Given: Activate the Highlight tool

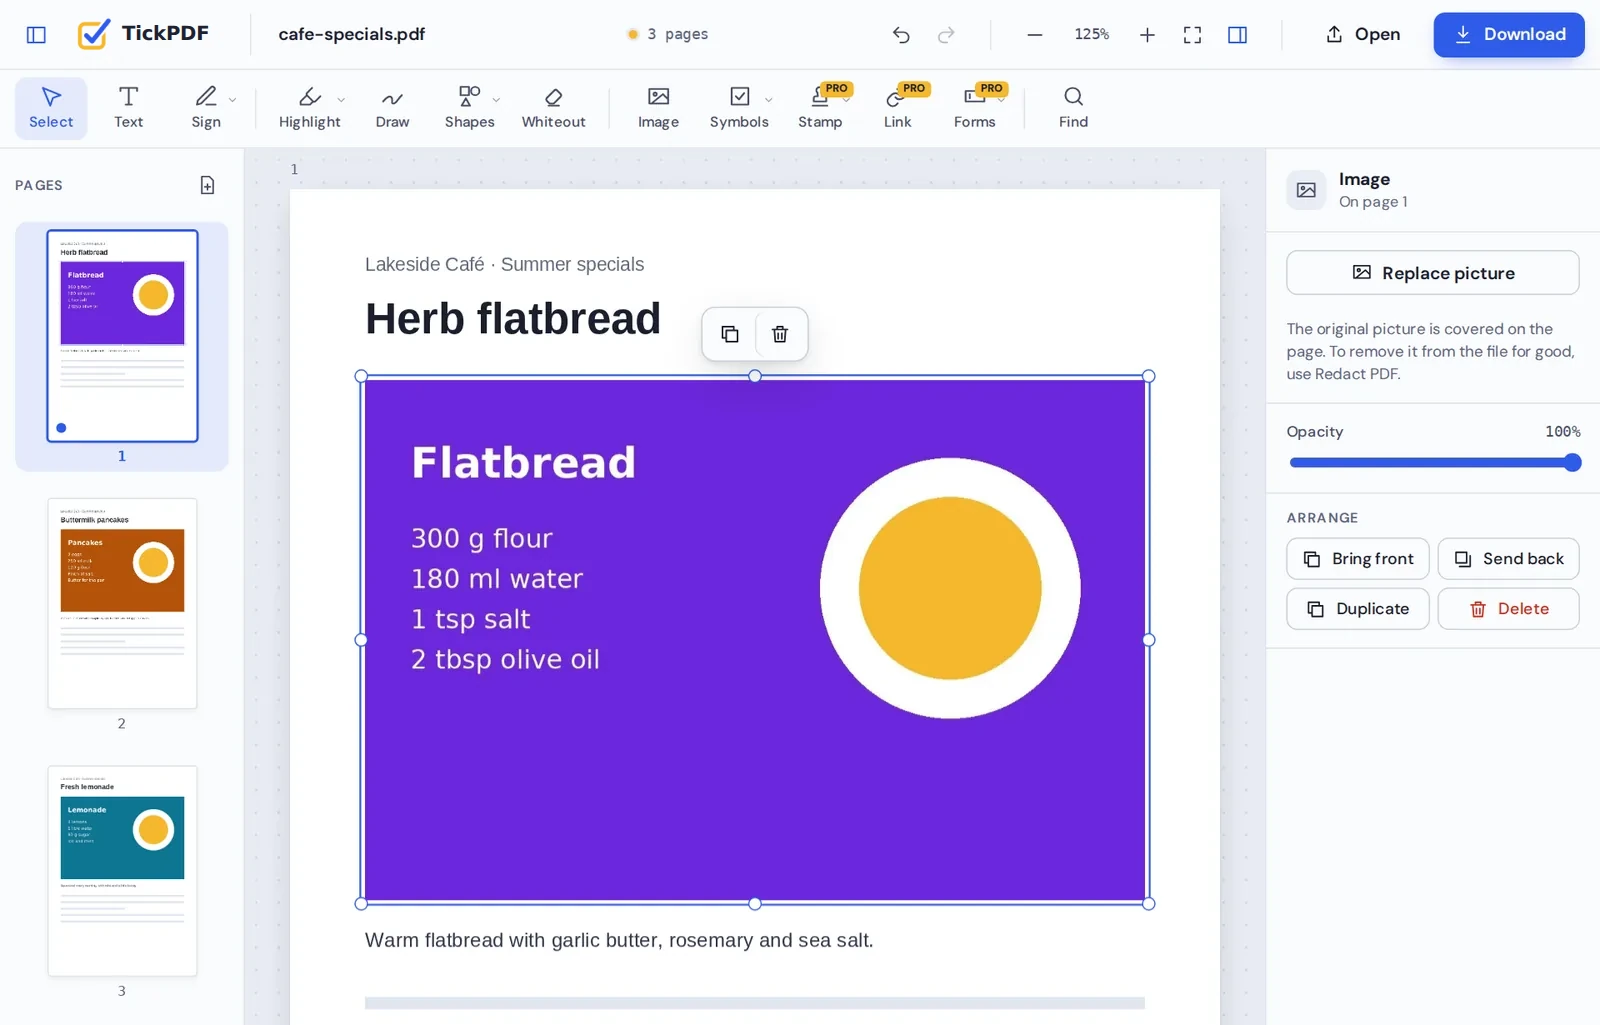Looking at the screenshot, I should point(309,108).
